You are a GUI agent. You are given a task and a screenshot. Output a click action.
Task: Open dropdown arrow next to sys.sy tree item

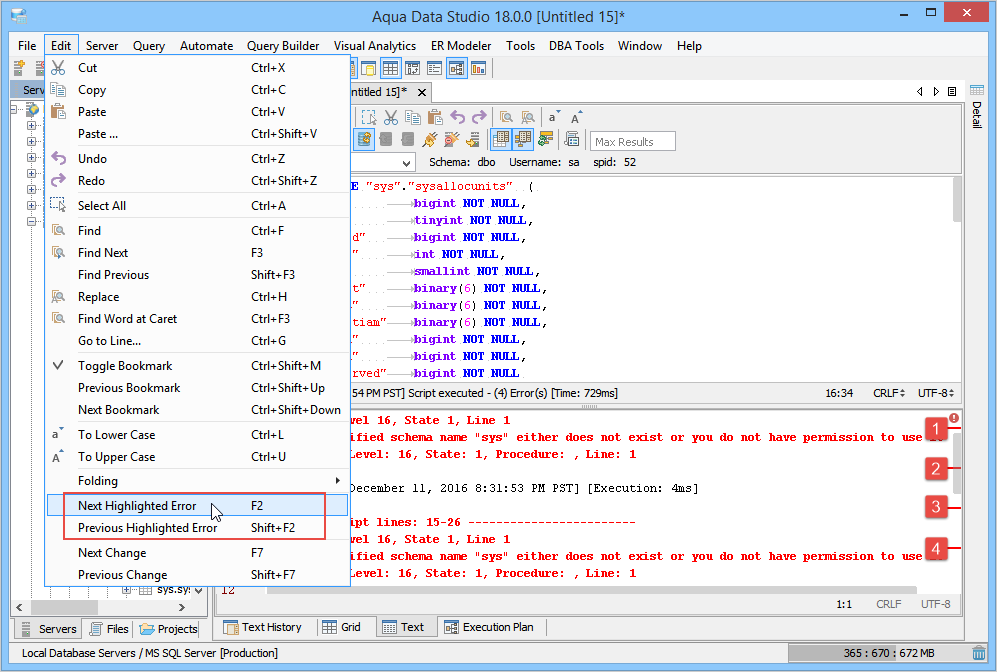click(199, 591)
